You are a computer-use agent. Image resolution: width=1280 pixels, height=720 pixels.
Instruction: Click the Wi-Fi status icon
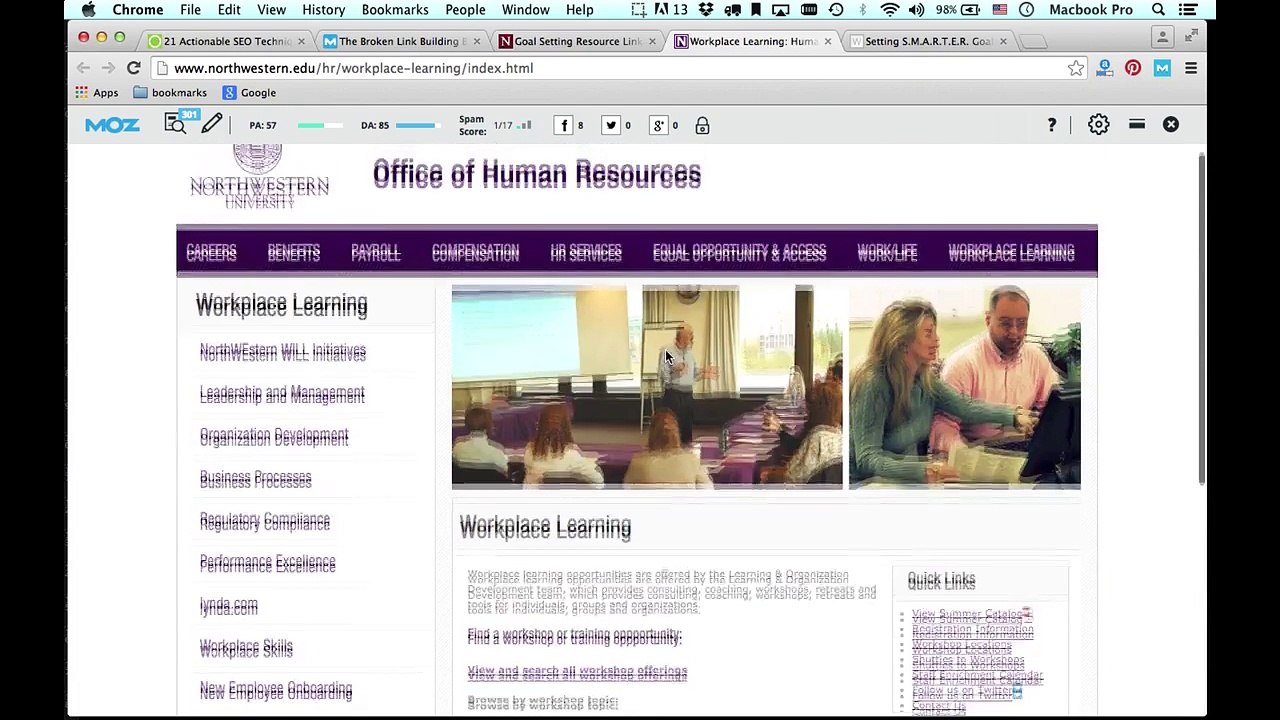click(x=889, y=10)
